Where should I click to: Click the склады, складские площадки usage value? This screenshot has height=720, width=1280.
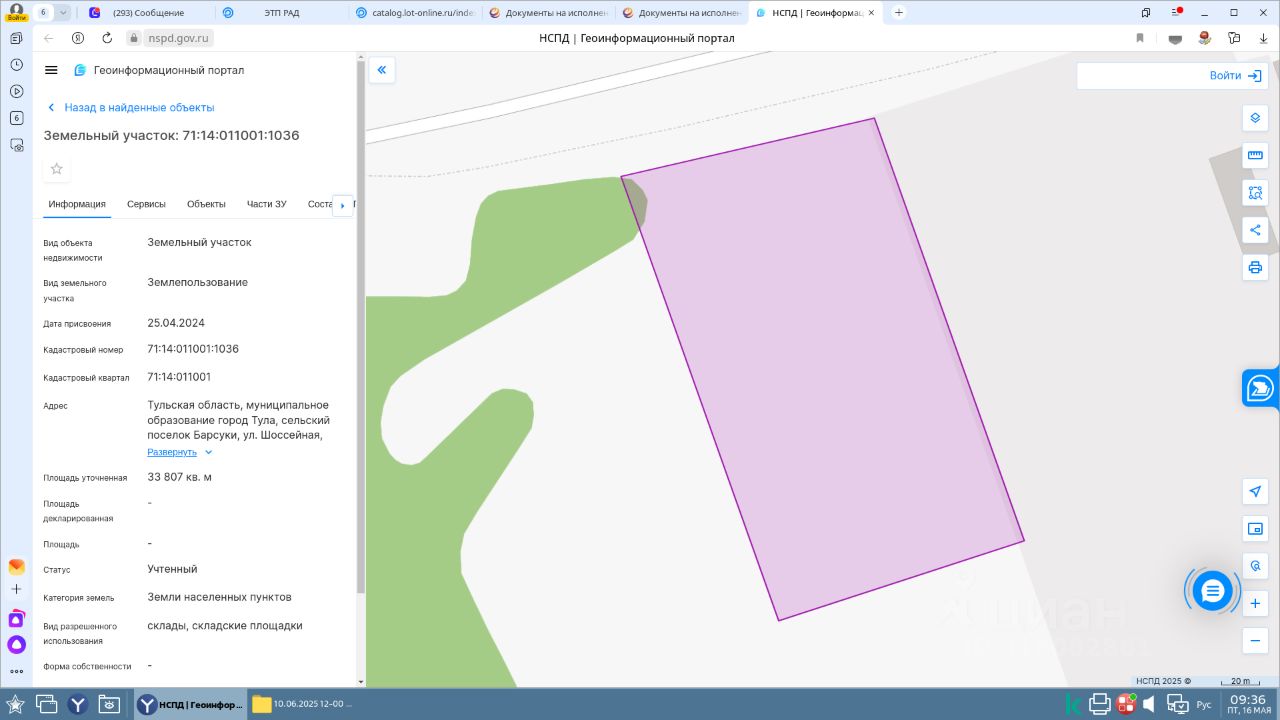[x=225, y=626]
